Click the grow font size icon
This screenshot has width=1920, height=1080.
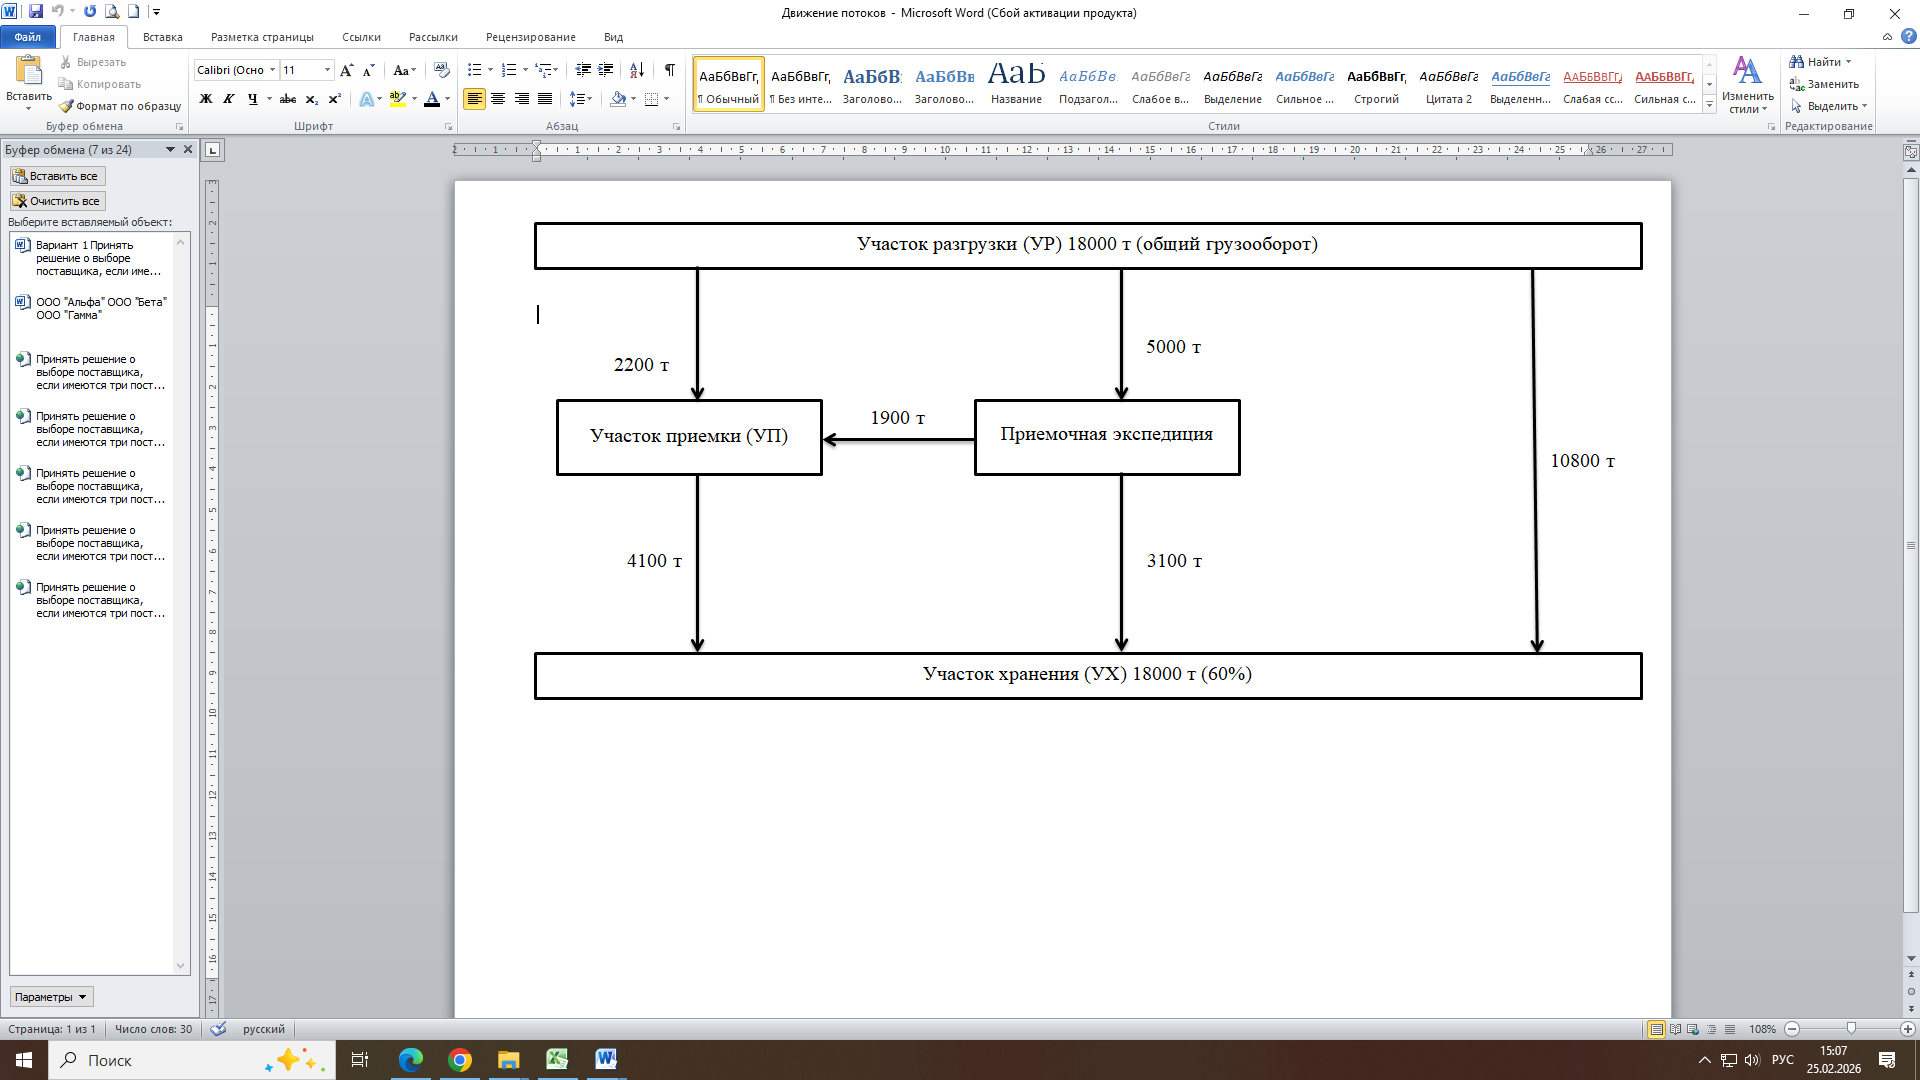click(x=346, y=70)
